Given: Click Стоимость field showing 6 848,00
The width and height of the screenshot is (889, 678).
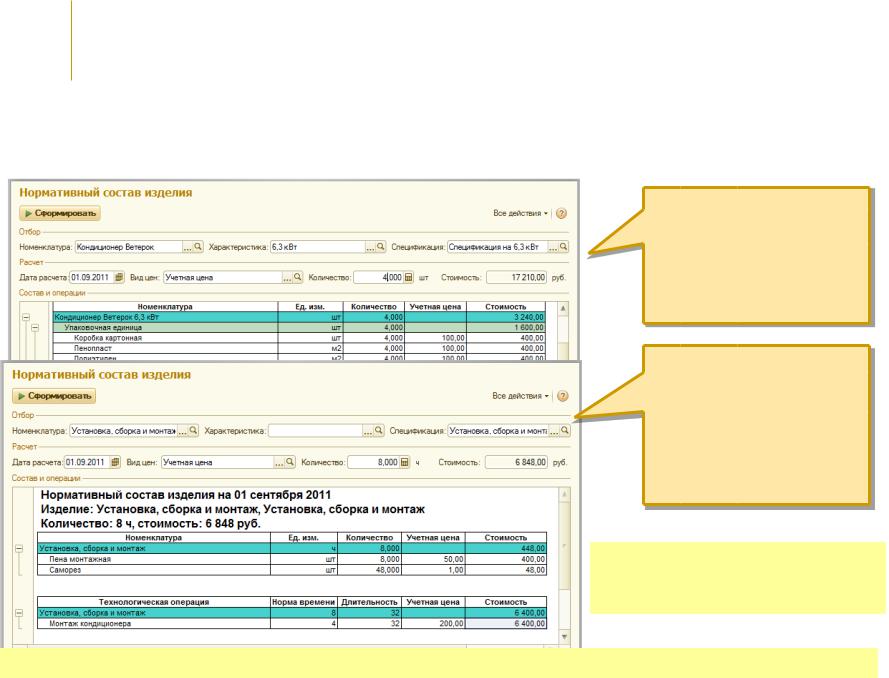Looking at the screenshot, I should (516, 463).
